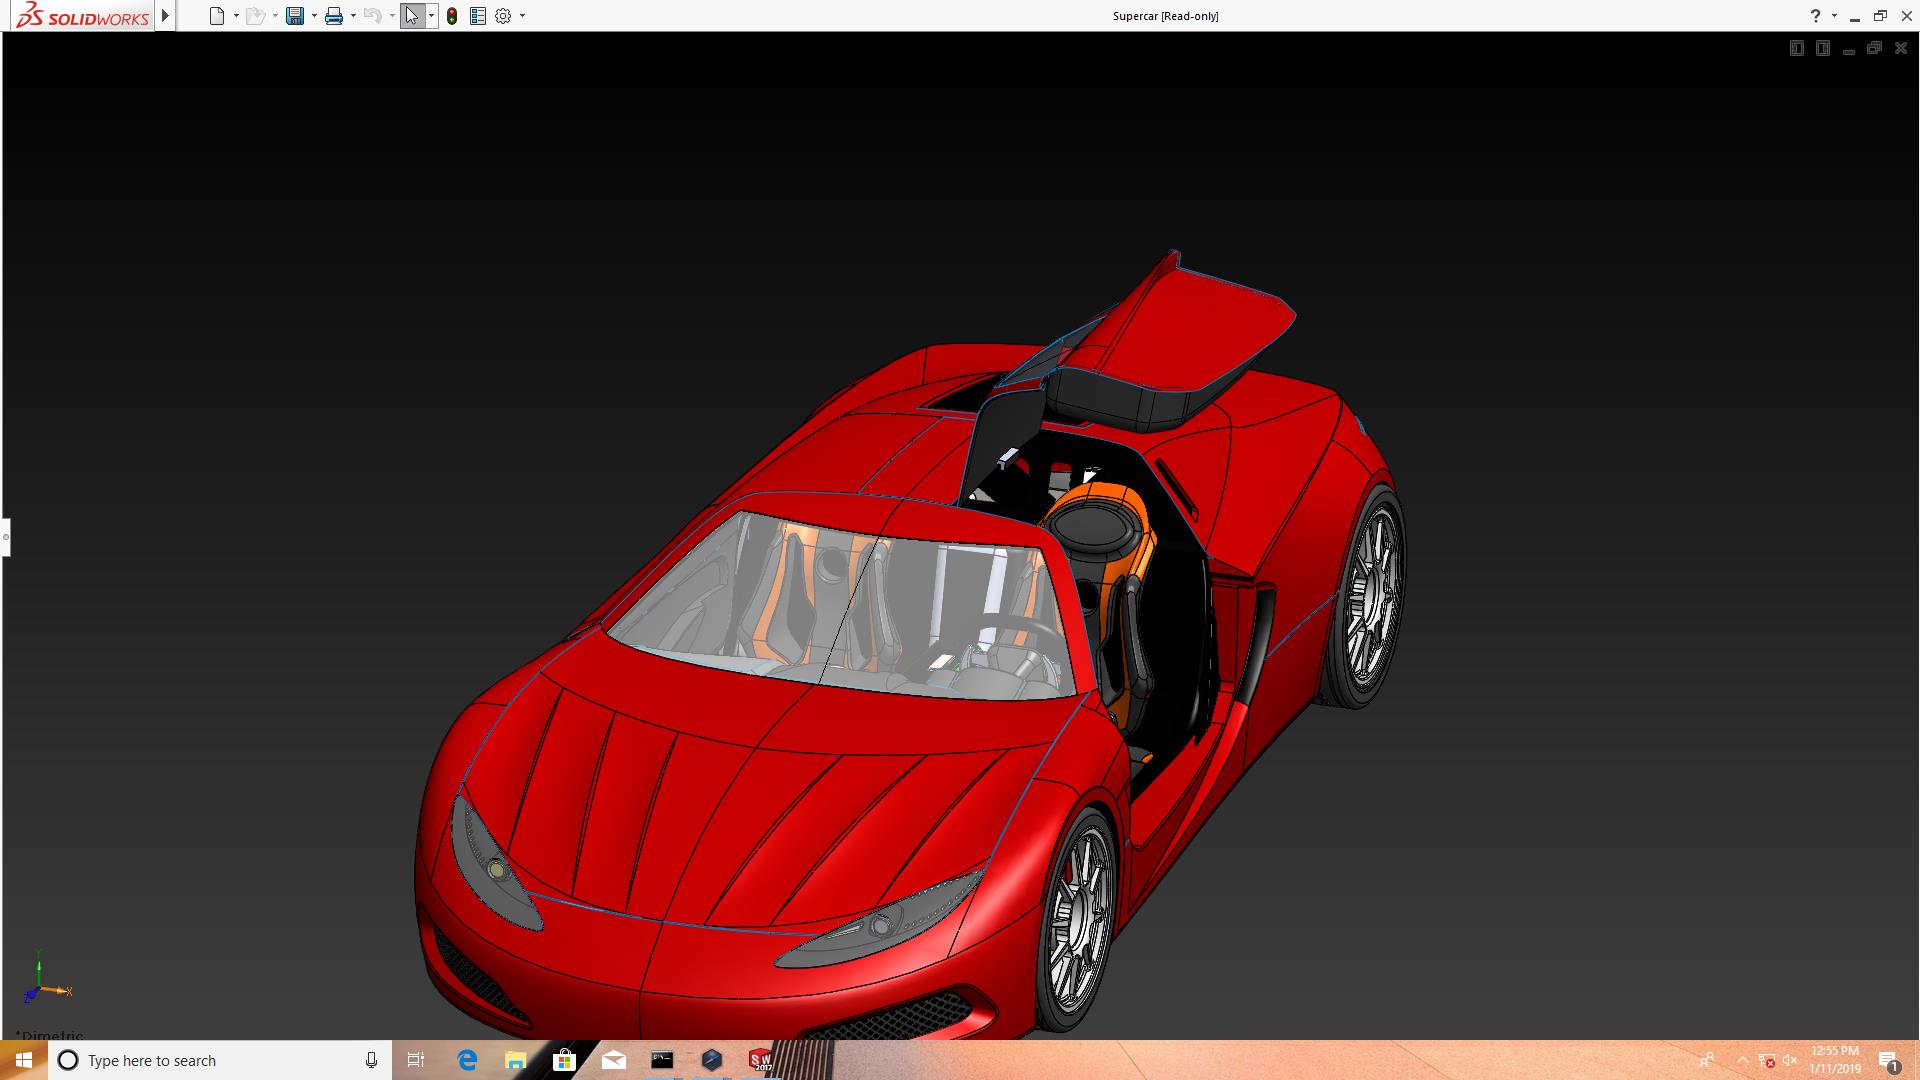Expand the SolidWorks menu flyout arrow
1920x1080 pixels.
click(166, 16)
